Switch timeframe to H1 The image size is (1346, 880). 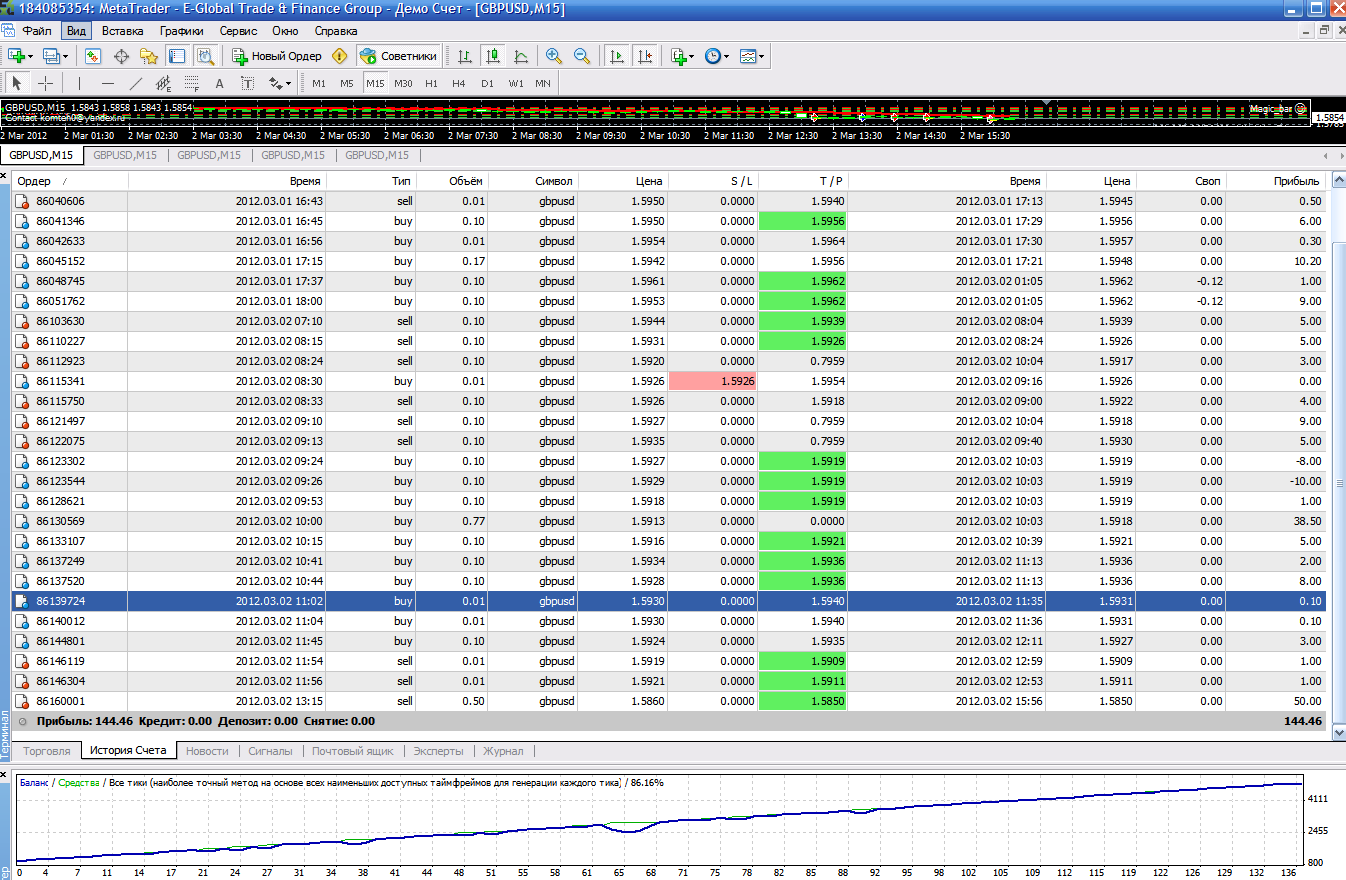point(431,83)
